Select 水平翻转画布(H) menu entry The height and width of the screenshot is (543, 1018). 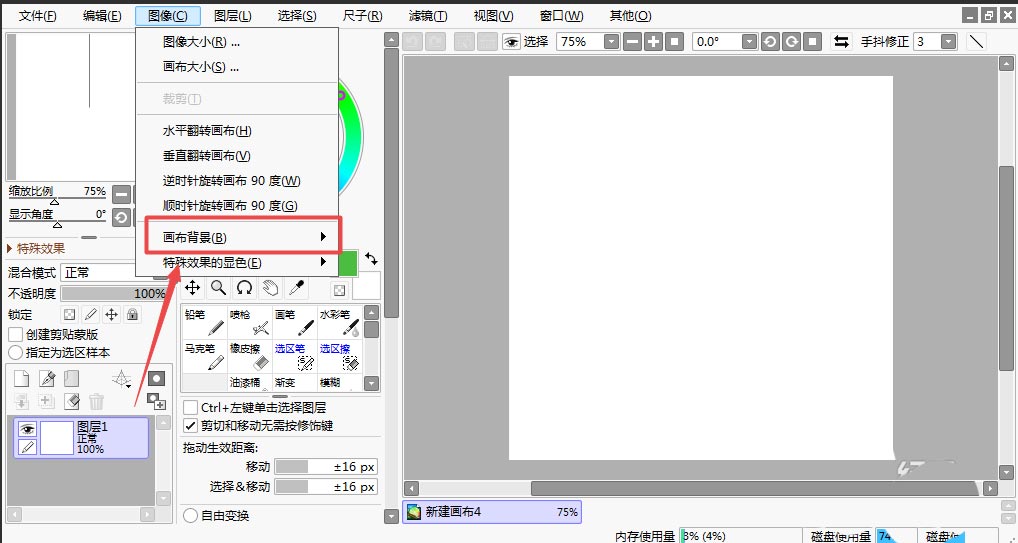[237, 131]
